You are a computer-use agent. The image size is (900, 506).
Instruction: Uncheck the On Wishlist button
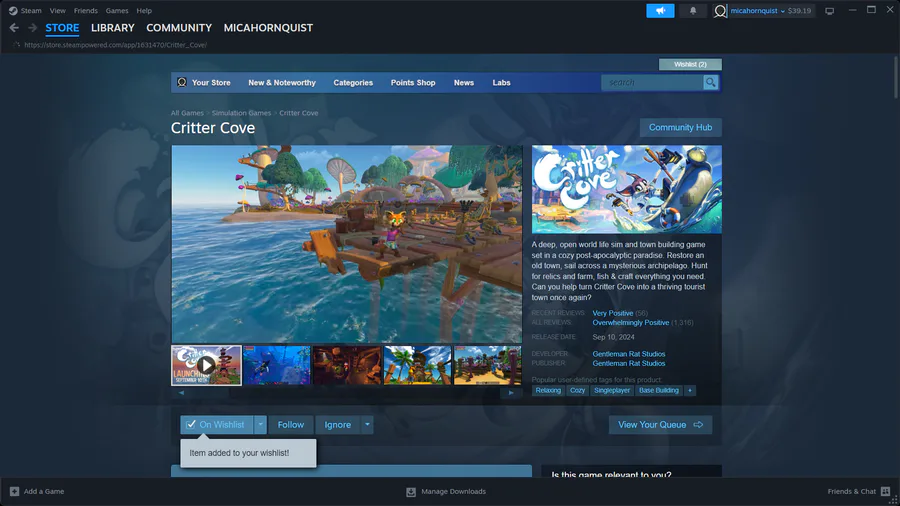[x=217, y=425]
